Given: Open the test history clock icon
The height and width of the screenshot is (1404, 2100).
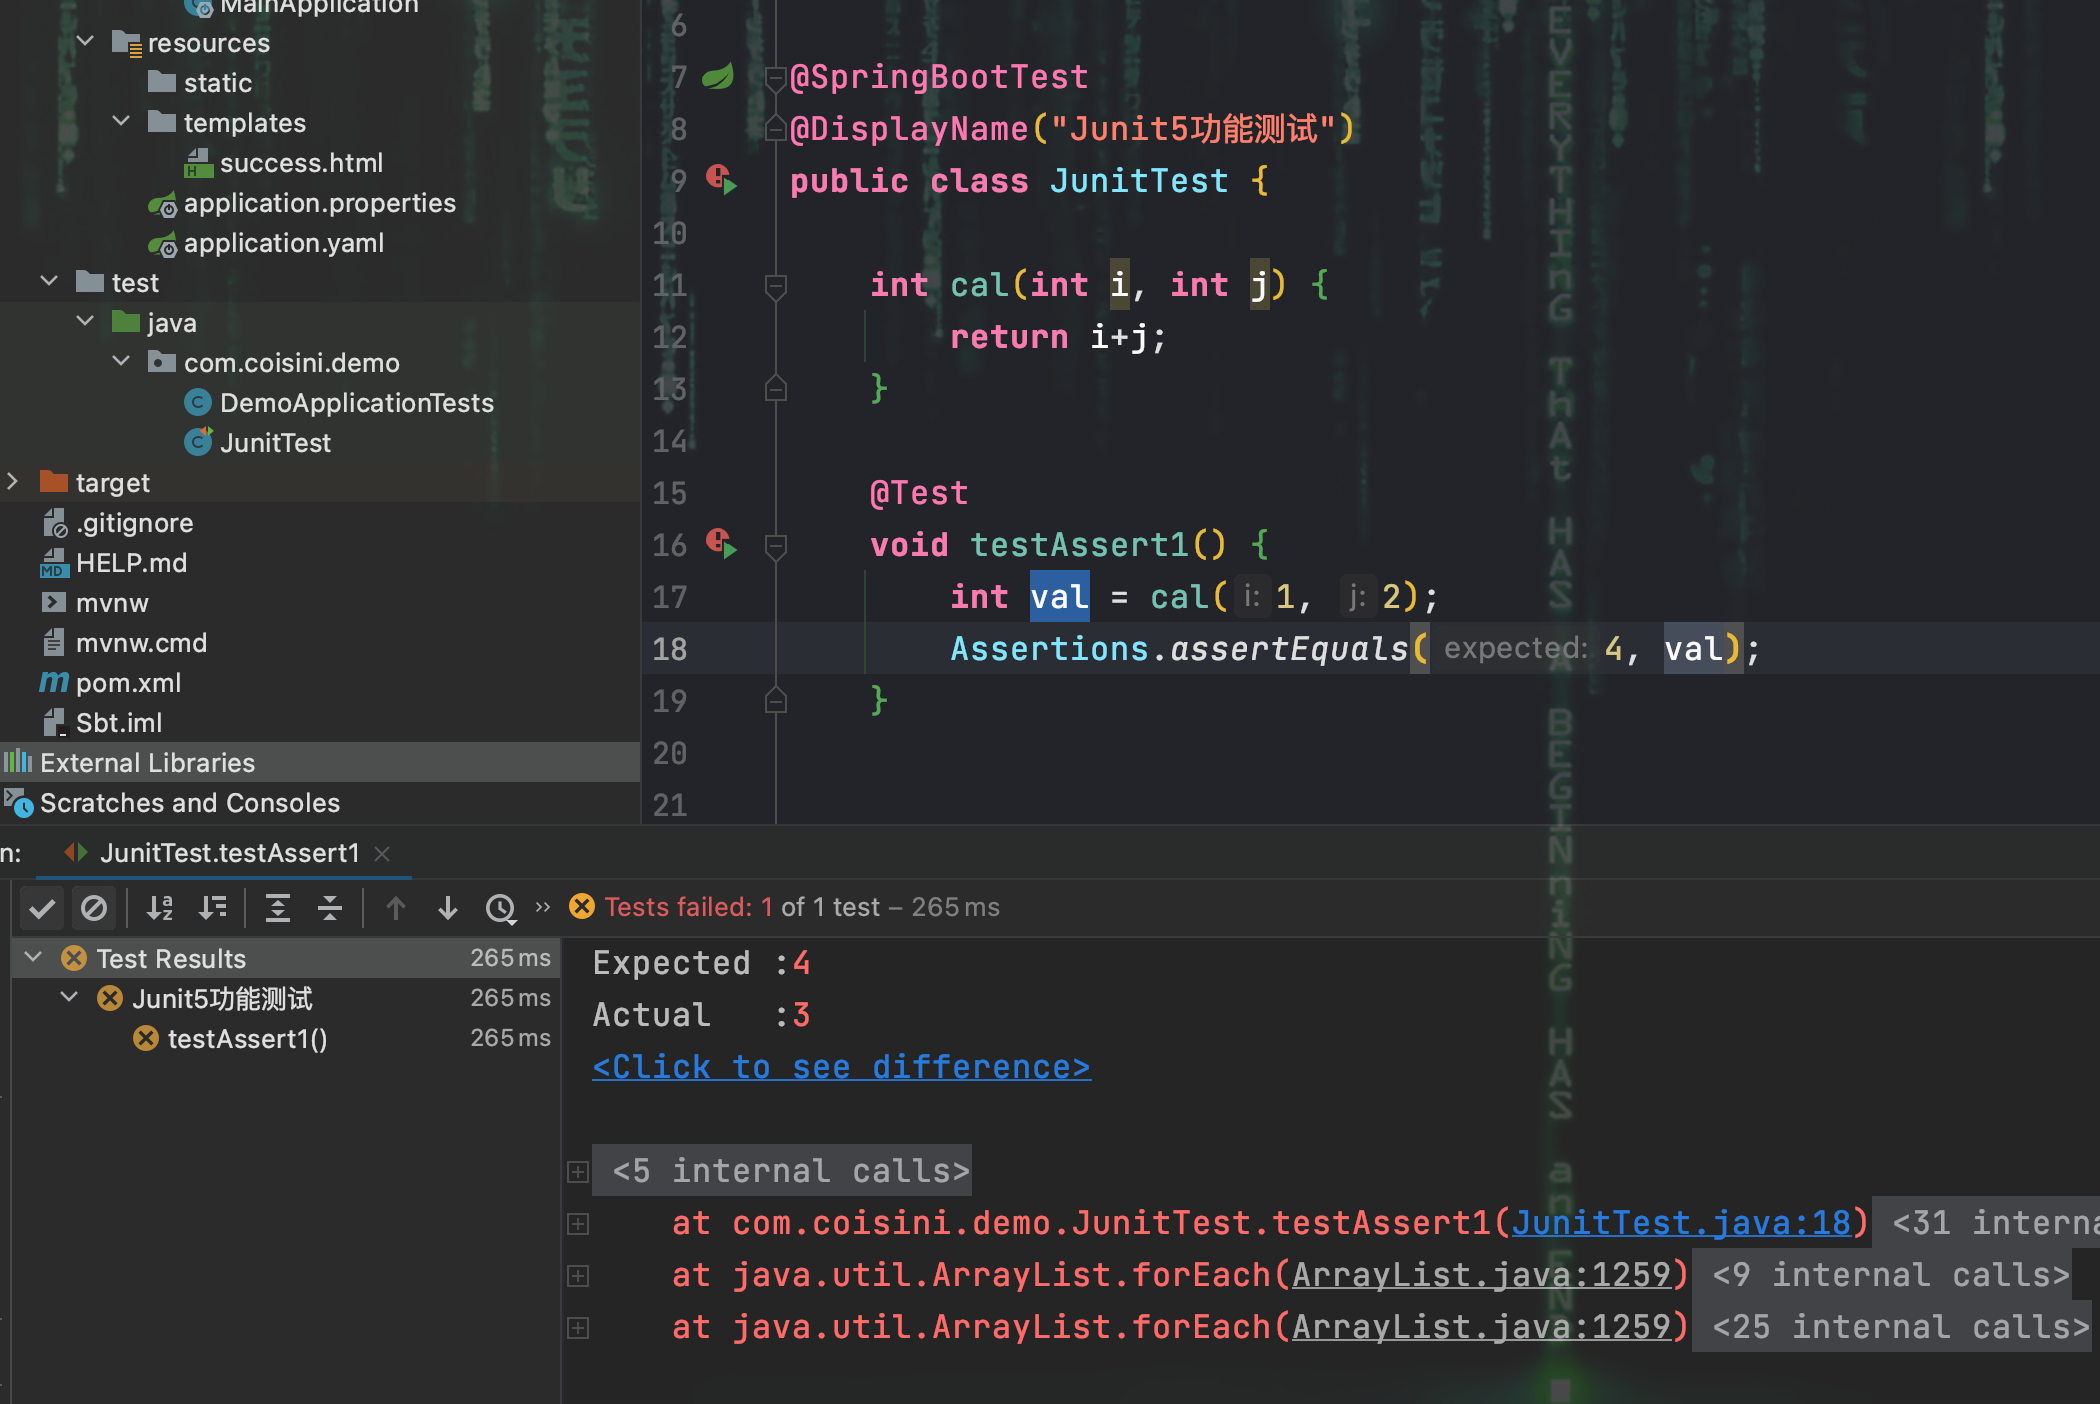Looking at the screenshot, I should point(501,908).
